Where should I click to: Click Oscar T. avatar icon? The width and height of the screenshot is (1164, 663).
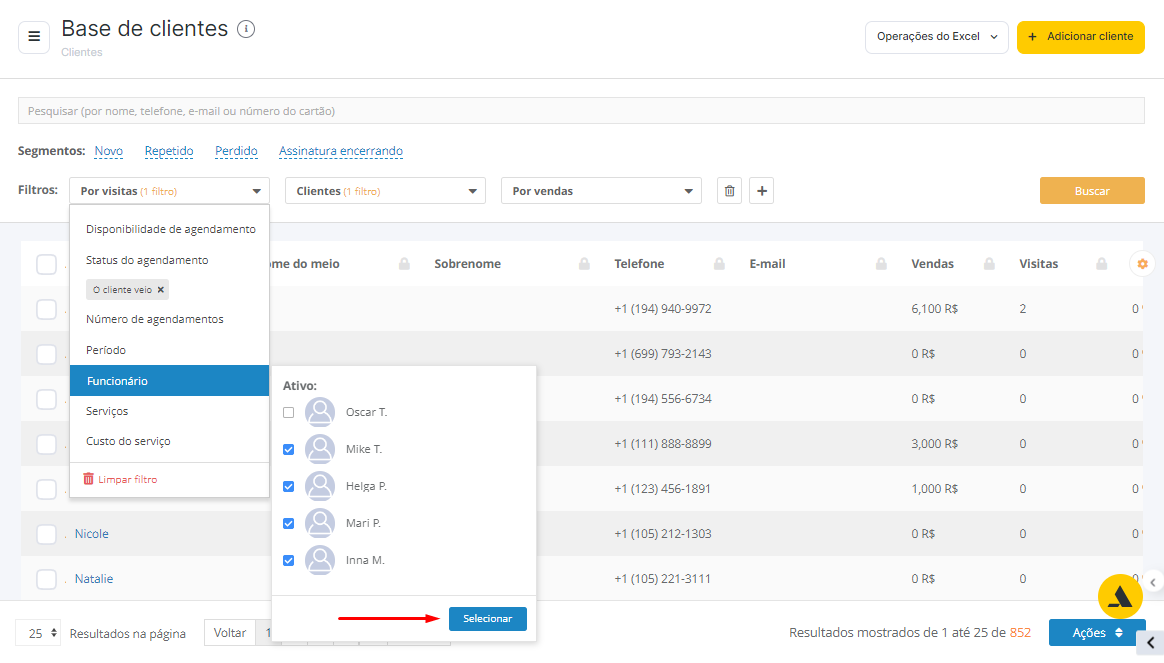point(320,412)
